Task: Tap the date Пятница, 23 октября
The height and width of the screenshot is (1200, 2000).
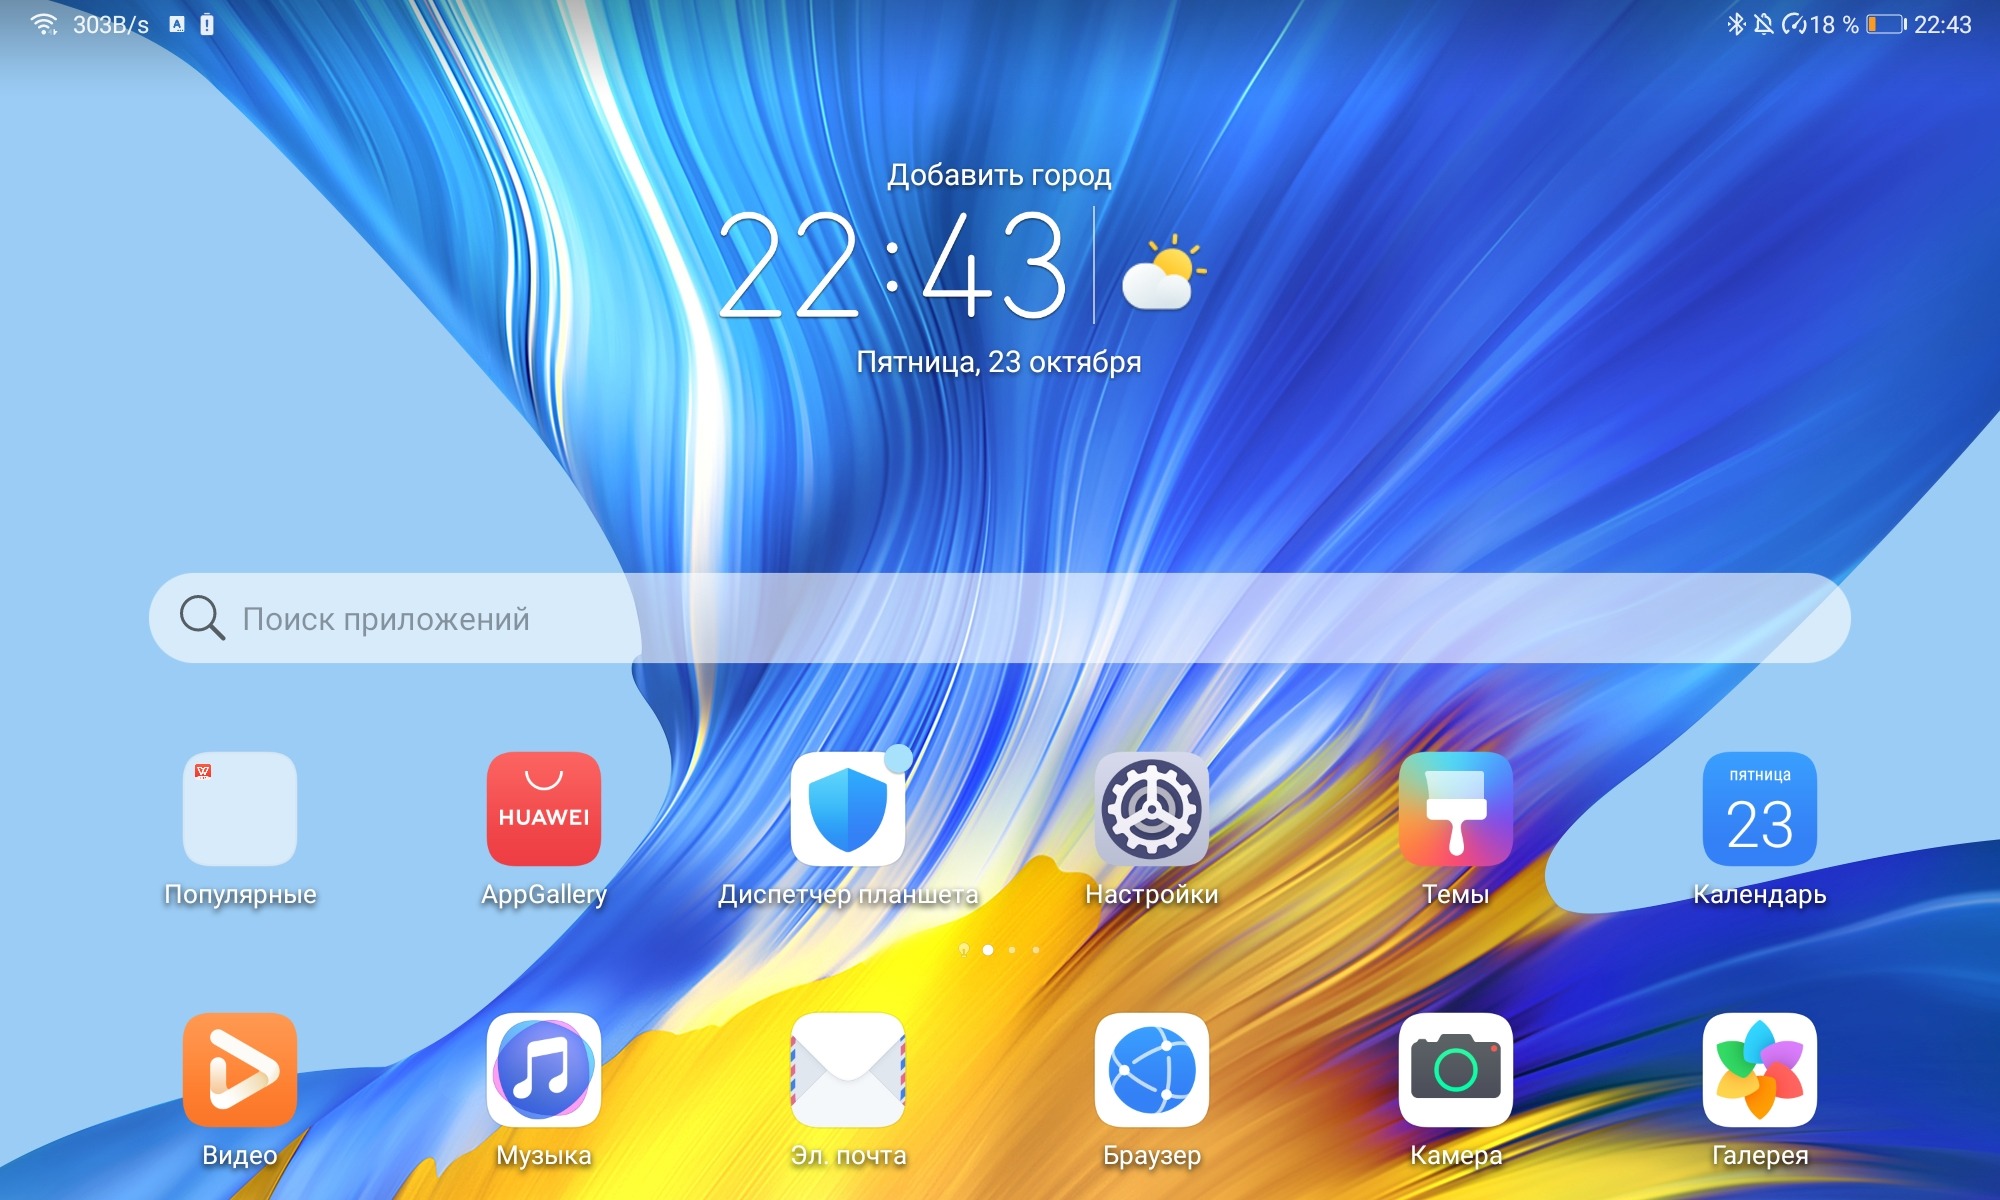Action: (998, 362)
